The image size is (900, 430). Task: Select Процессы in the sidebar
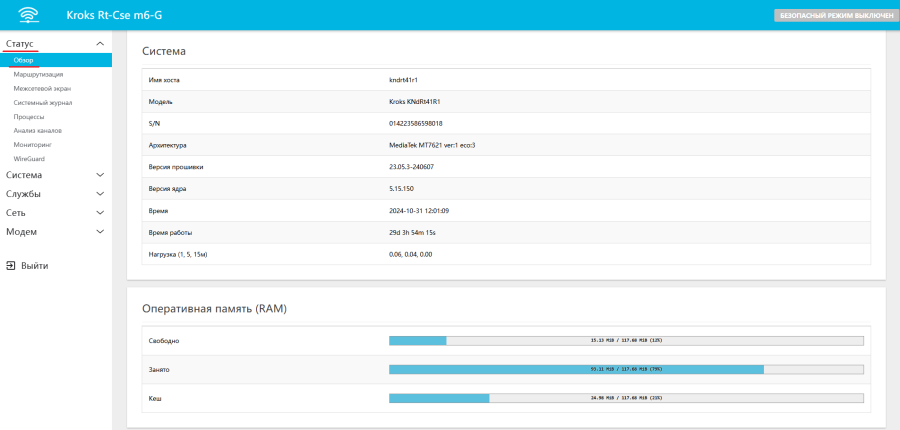click(x=29, y=116)
